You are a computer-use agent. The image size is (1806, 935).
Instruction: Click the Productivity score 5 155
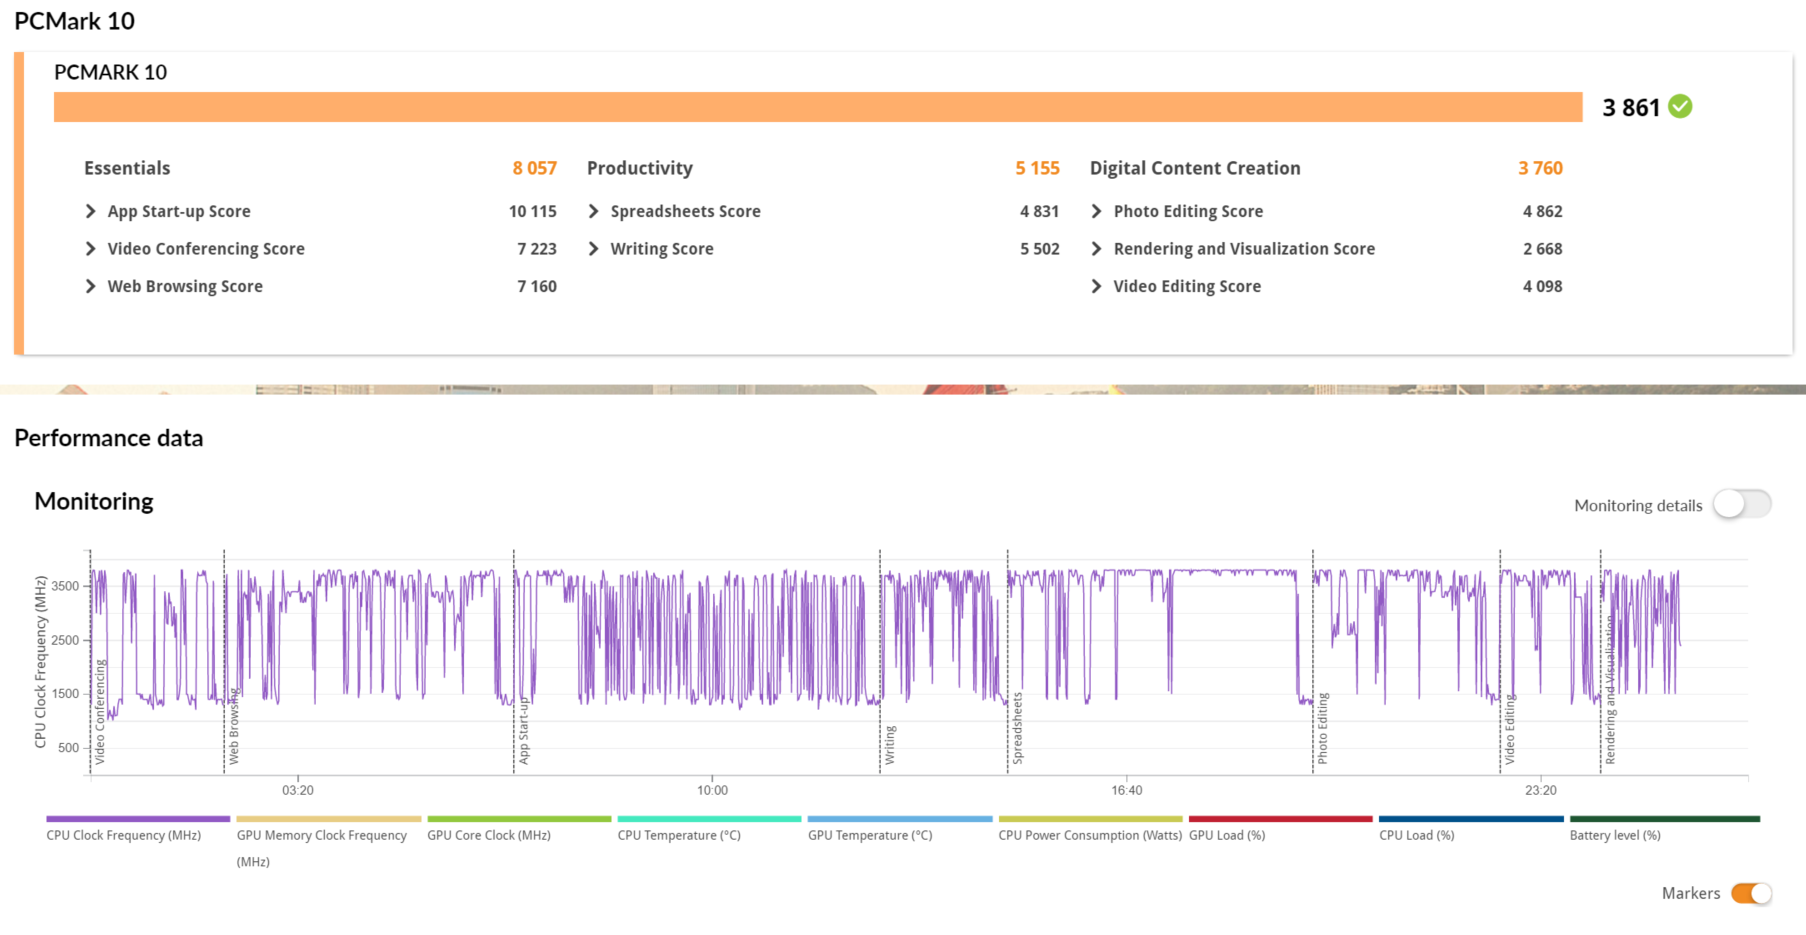point(1037,168)
